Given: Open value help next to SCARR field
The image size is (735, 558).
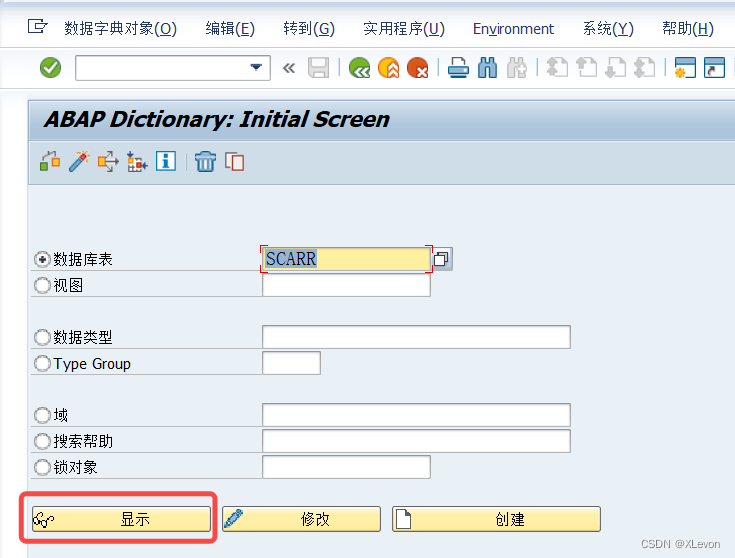Looking at the screenshot, I should click(442, 259).
